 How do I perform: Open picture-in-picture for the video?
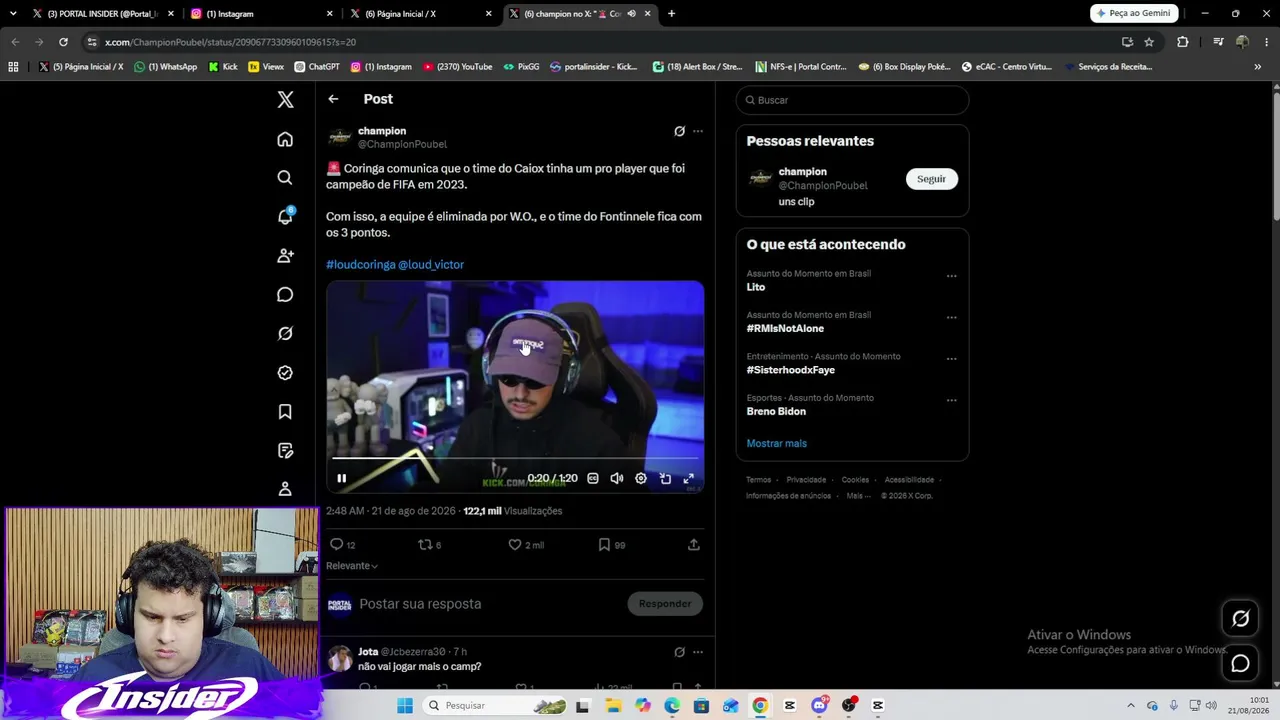click(665, 479)
